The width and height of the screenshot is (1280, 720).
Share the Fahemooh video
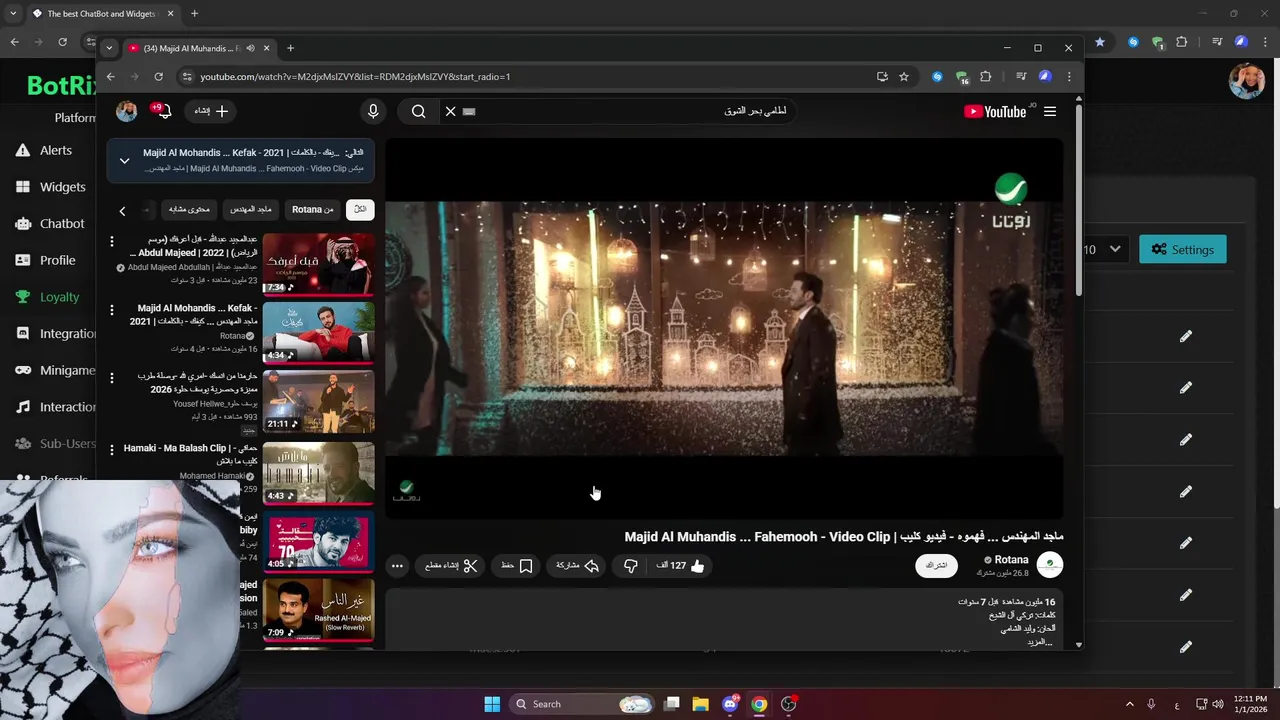[x=577, y=566]
